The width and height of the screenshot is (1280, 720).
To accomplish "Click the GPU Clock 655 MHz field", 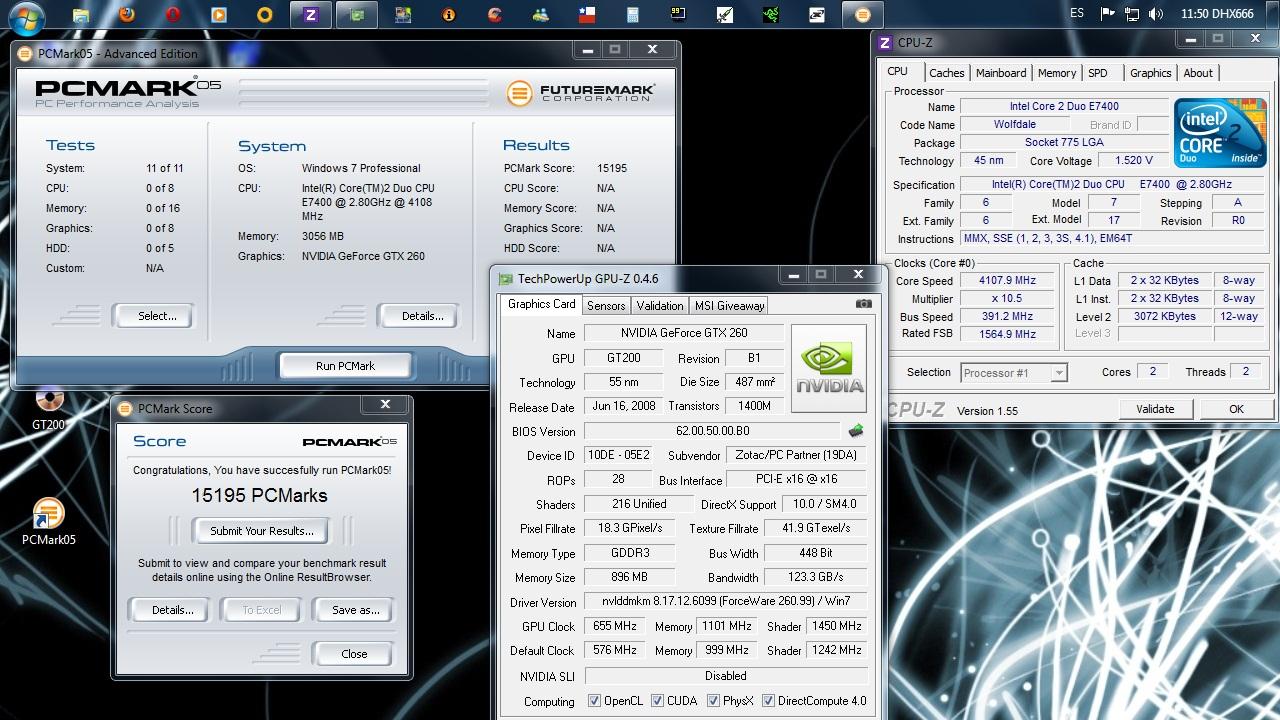I will tap(615, 626).
